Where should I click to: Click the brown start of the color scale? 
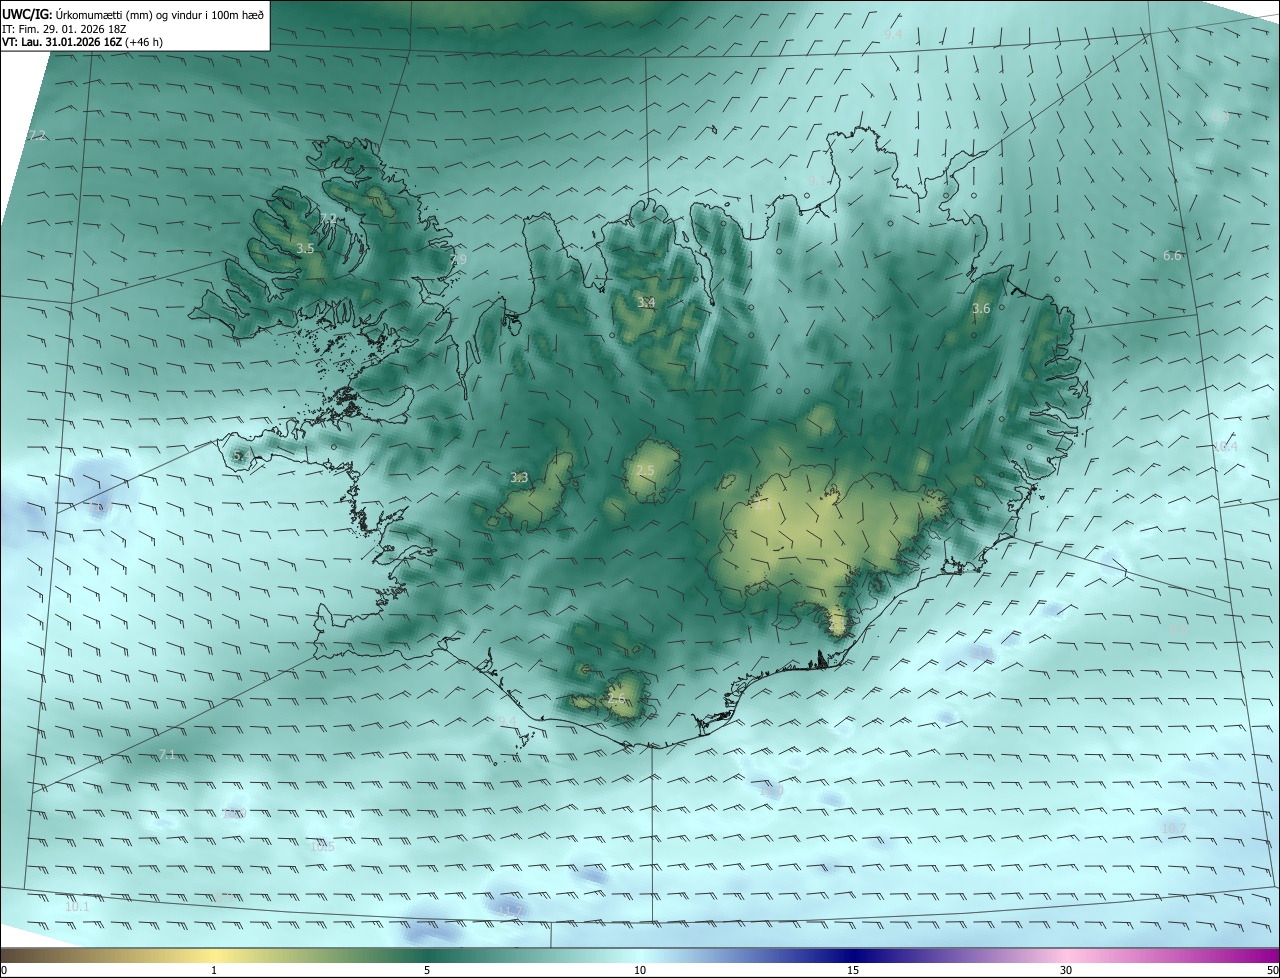click(10, 956)
